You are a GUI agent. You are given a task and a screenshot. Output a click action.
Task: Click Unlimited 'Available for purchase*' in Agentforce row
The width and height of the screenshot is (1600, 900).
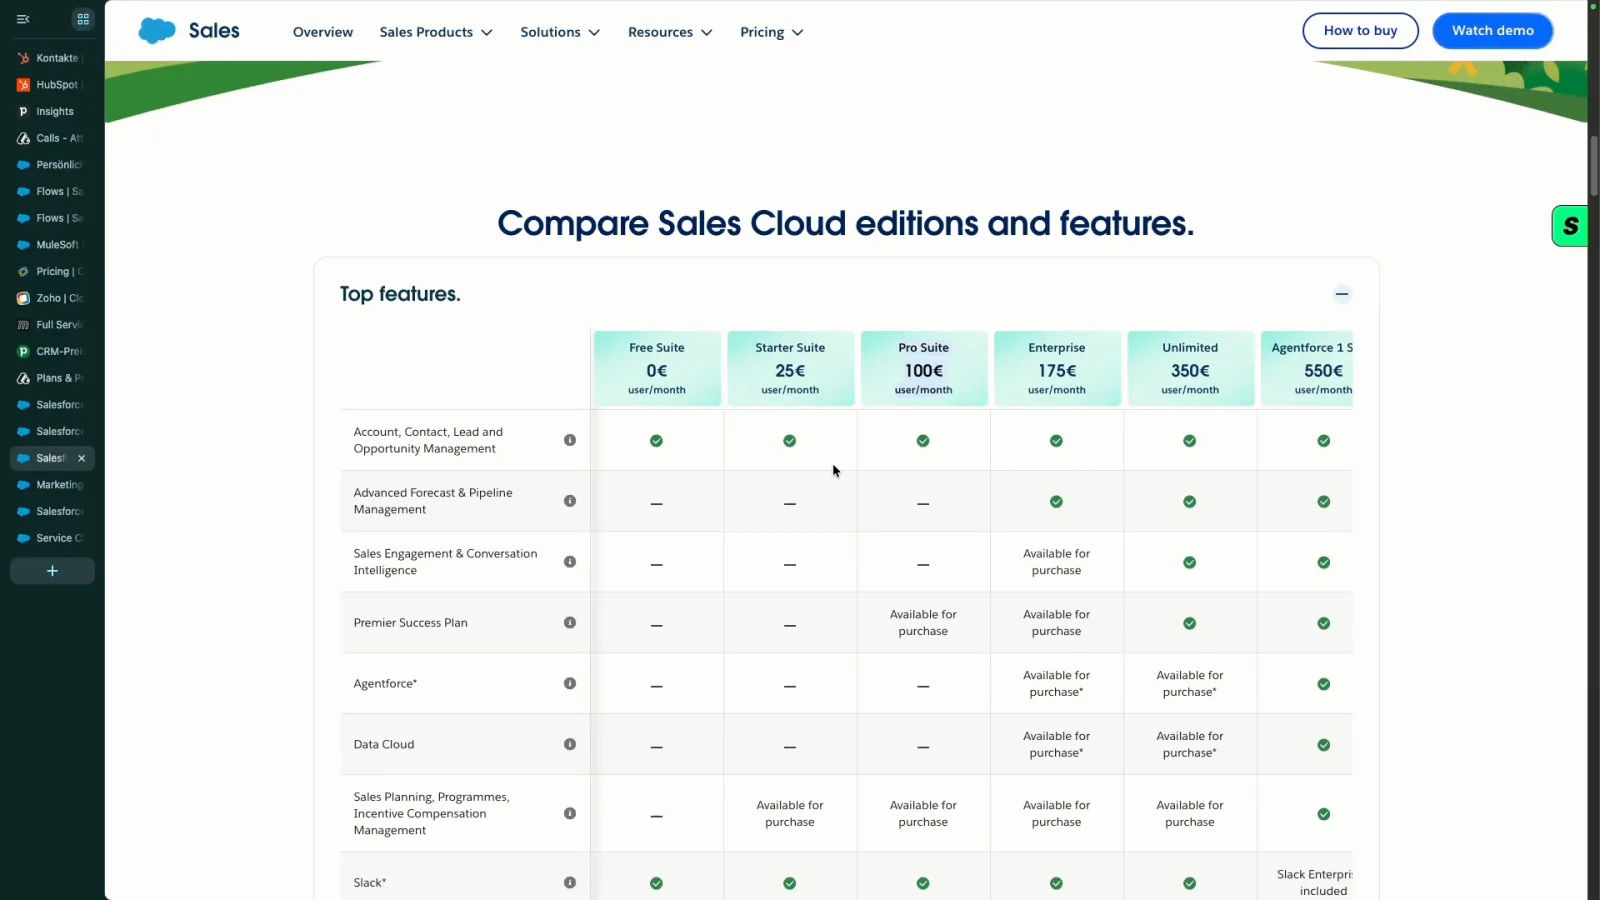click(x=1190, y=684)
